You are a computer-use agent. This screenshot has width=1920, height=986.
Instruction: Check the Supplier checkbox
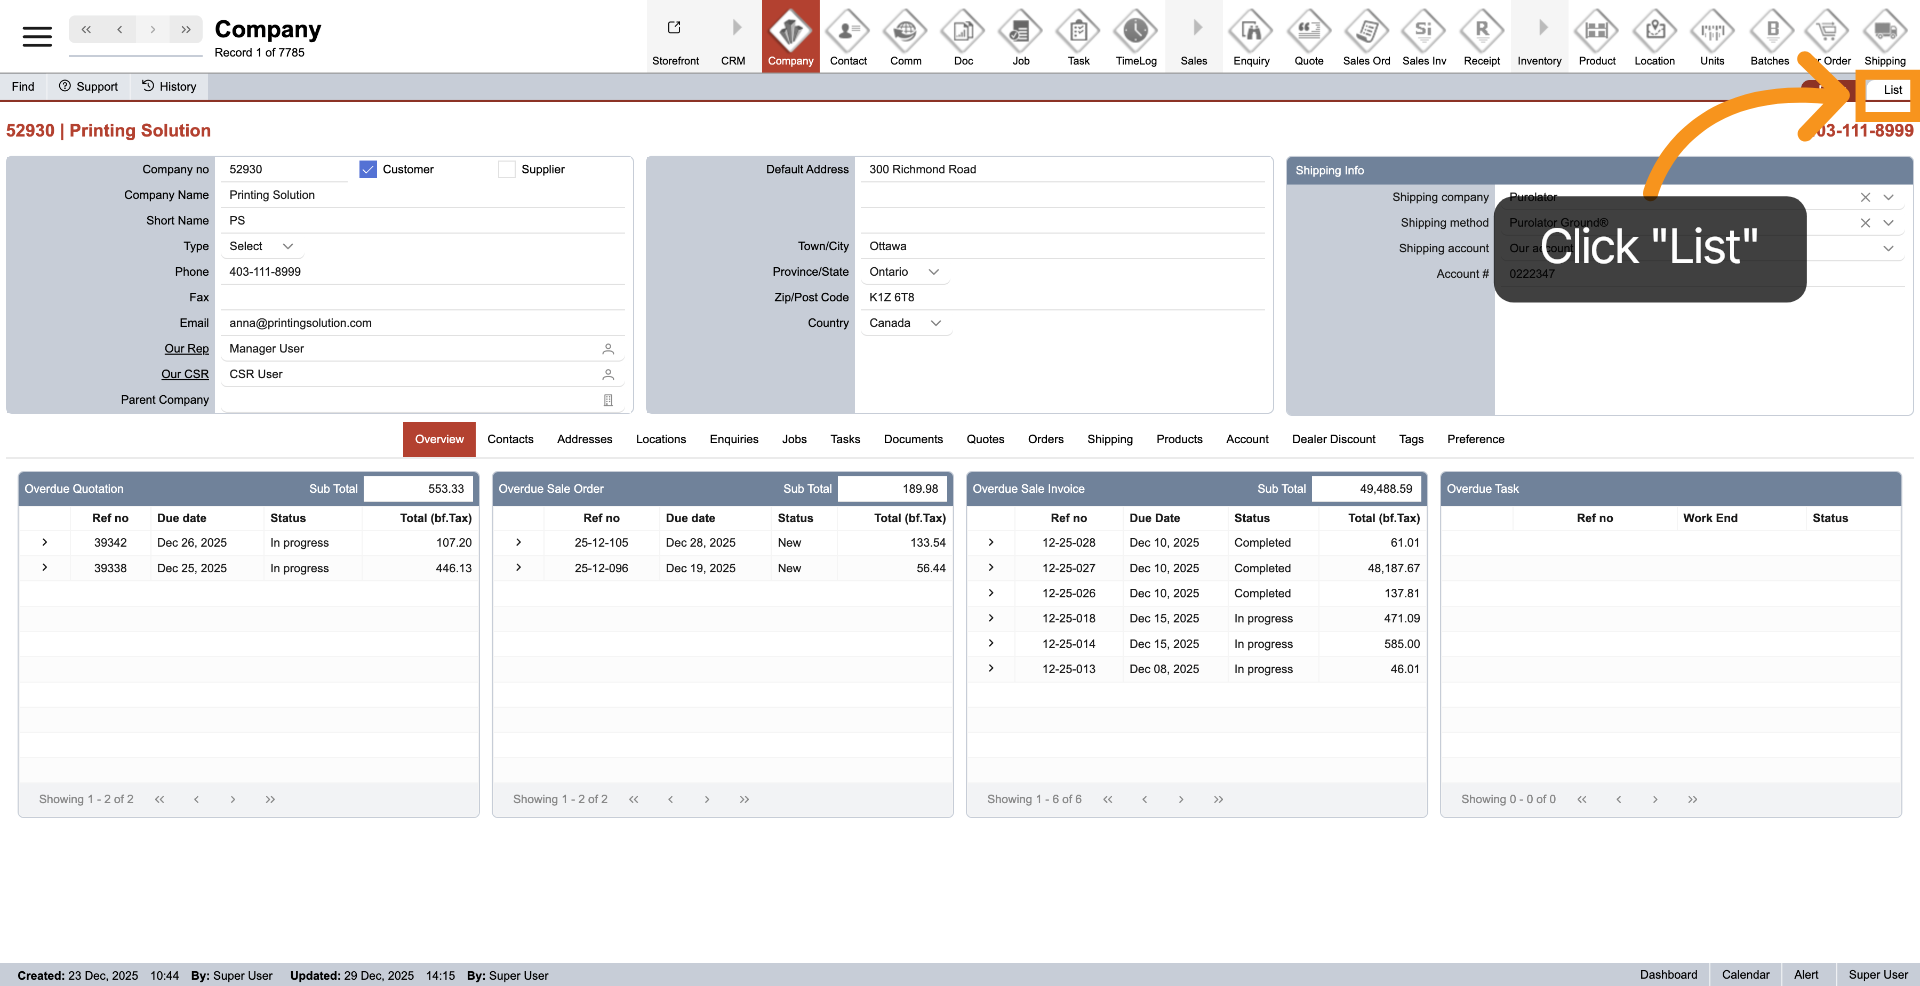tap(507, 170)
